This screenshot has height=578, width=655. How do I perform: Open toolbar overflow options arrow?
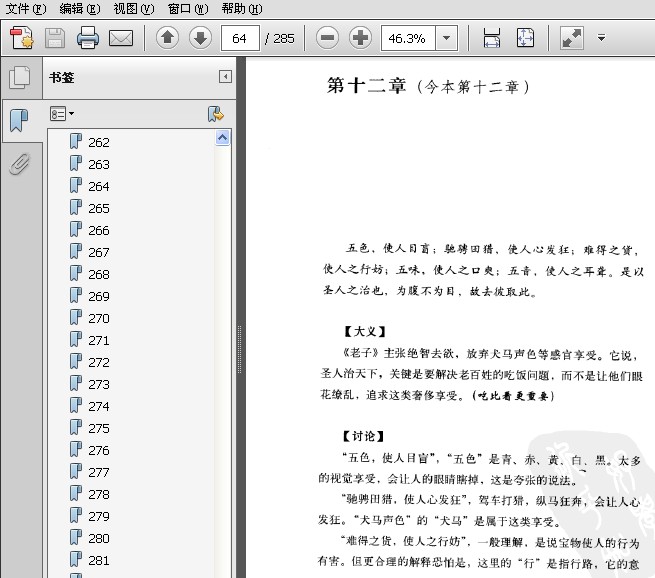(x=602, y=38)
